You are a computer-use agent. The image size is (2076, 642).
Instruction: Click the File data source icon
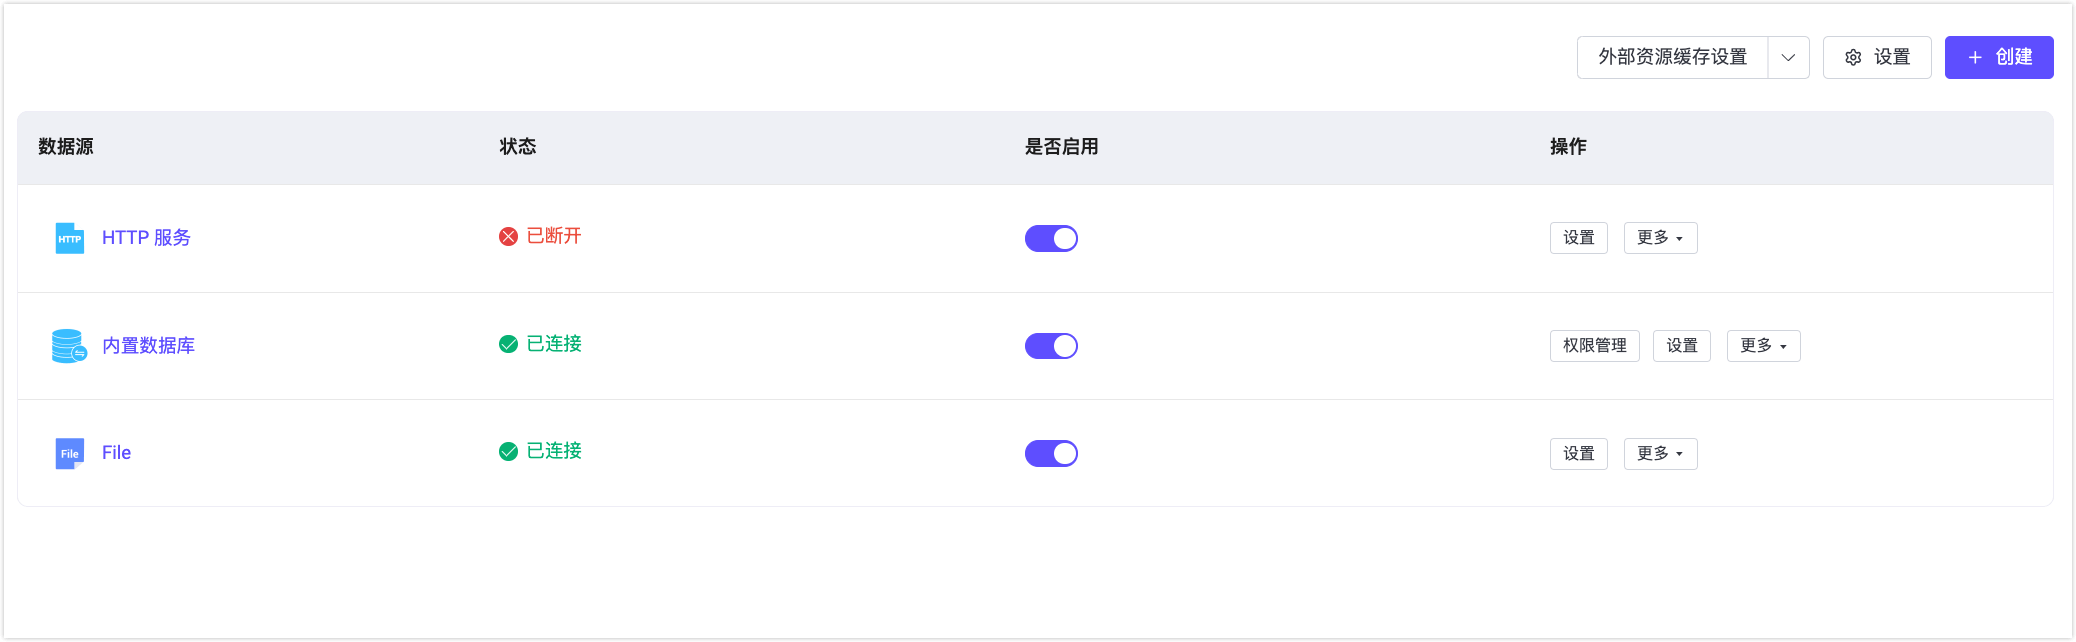(69, 453)
